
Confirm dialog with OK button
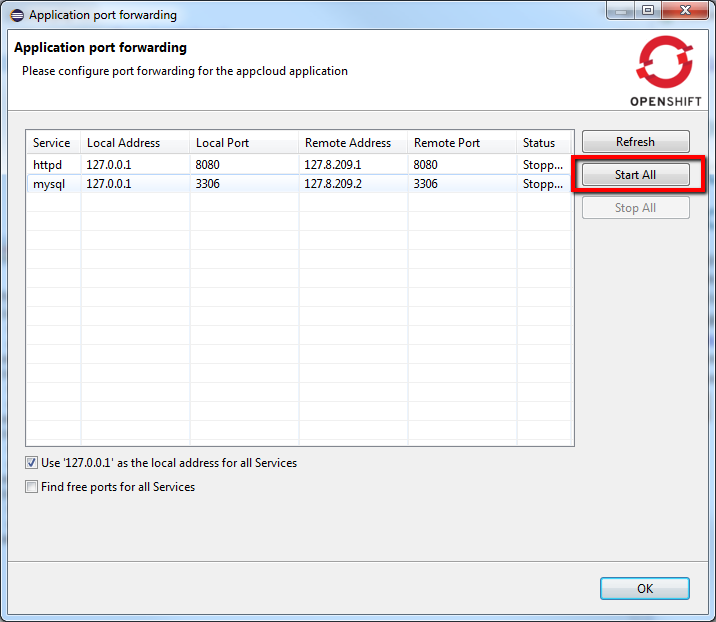click(644, 588)
